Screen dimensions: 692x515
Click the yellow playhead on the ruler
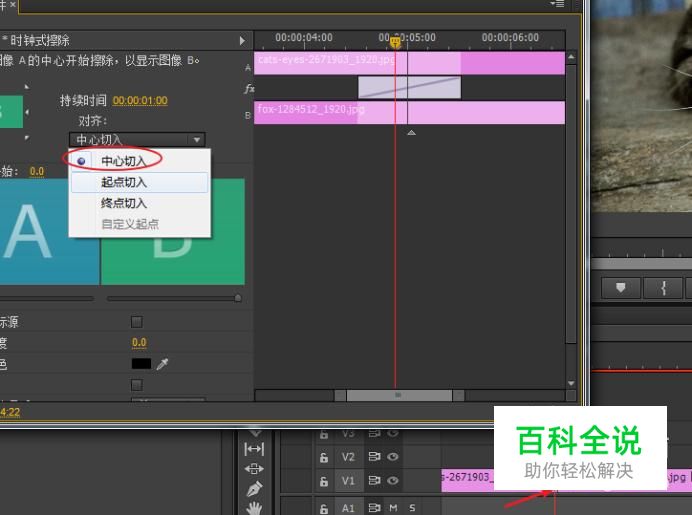[x=395, y=42]
